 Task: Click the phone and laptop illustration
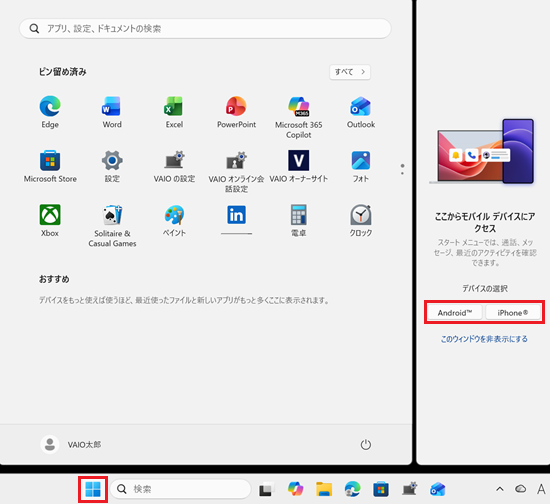[482, 152]
